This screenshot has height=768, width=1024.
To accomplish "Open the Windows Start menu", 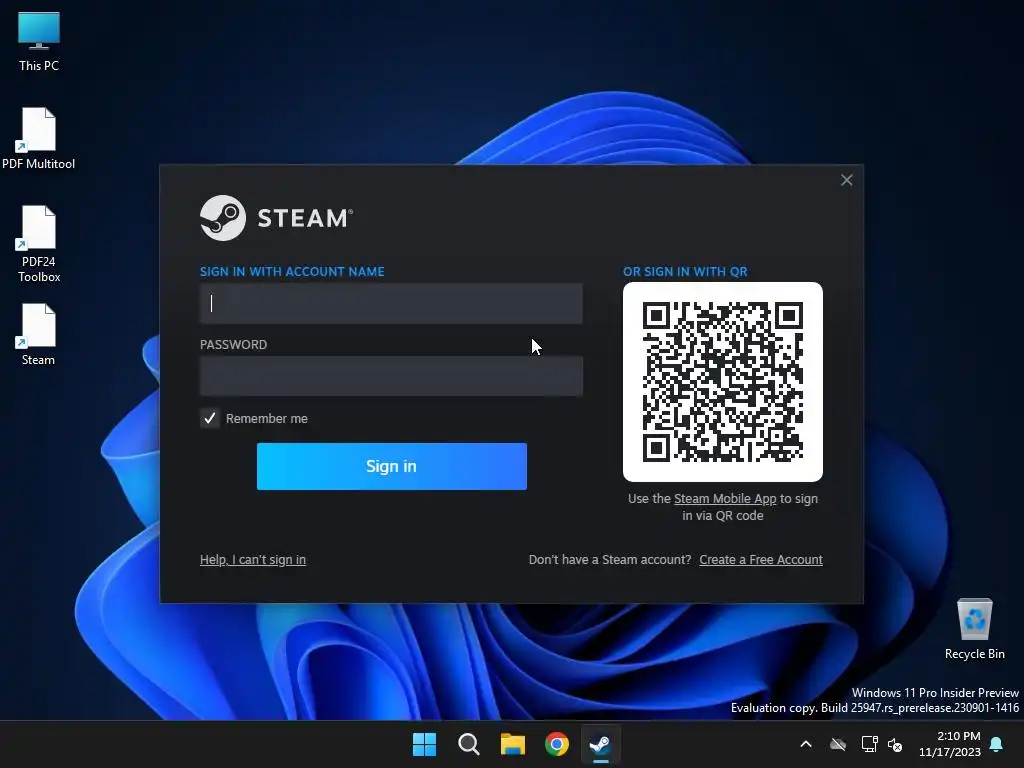I will pos(424,744).
